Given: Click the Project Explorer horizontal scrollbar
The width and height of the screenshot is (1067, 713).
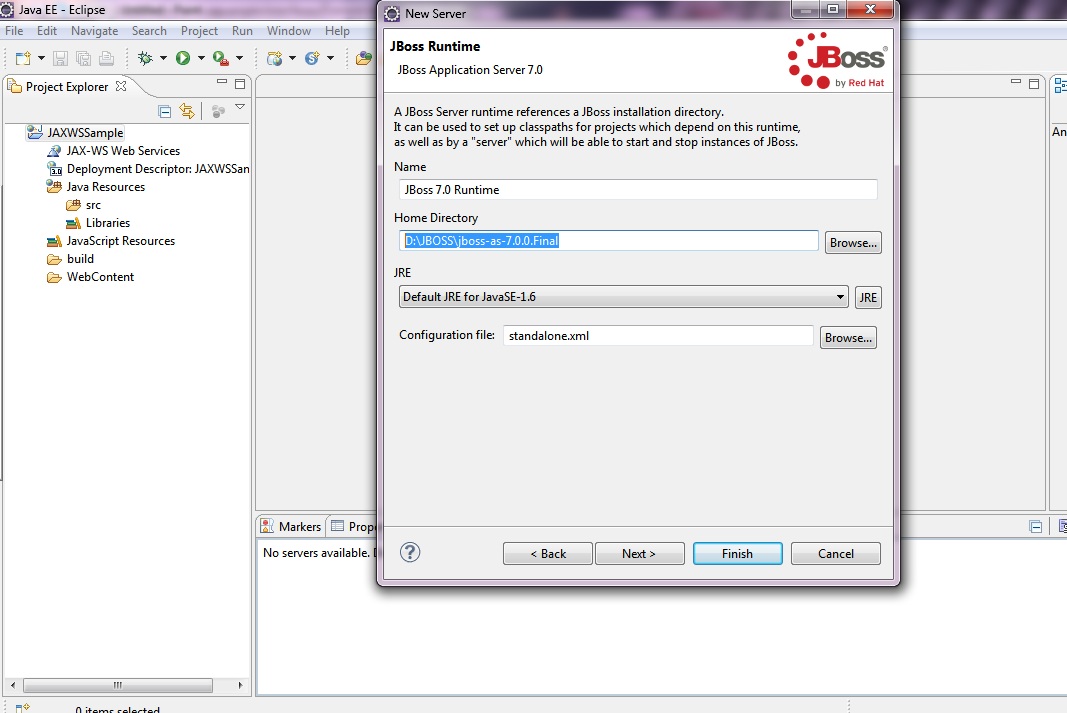Looking at the screenshot, I should click(x=117, y=685).
